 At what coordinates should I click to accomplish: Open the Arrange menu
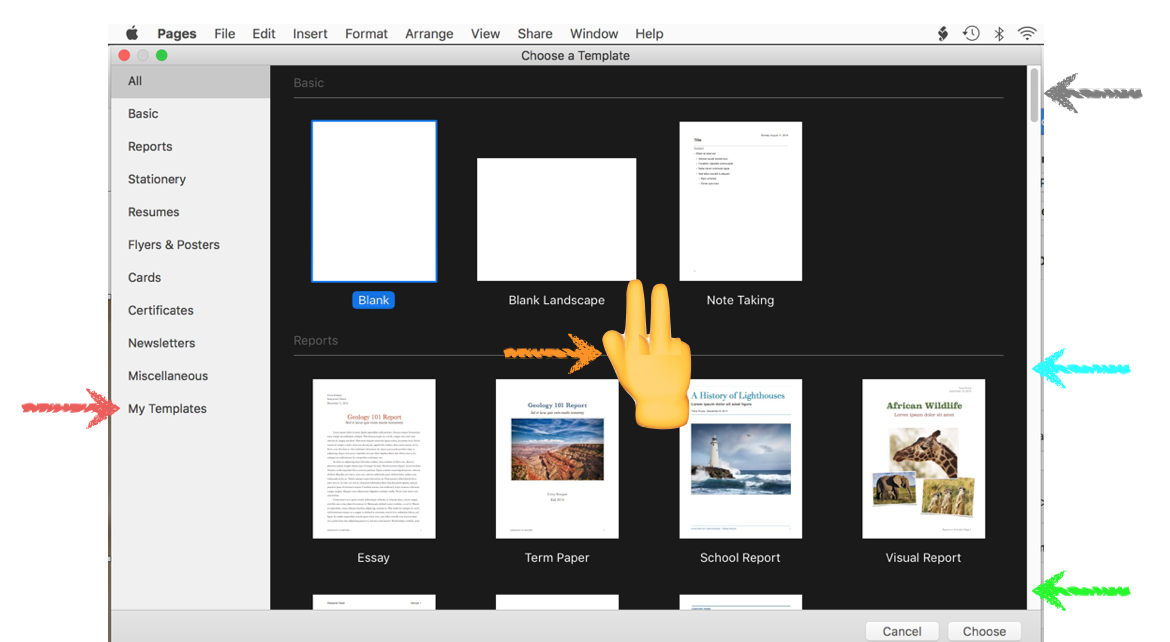(x=429, y=33)
